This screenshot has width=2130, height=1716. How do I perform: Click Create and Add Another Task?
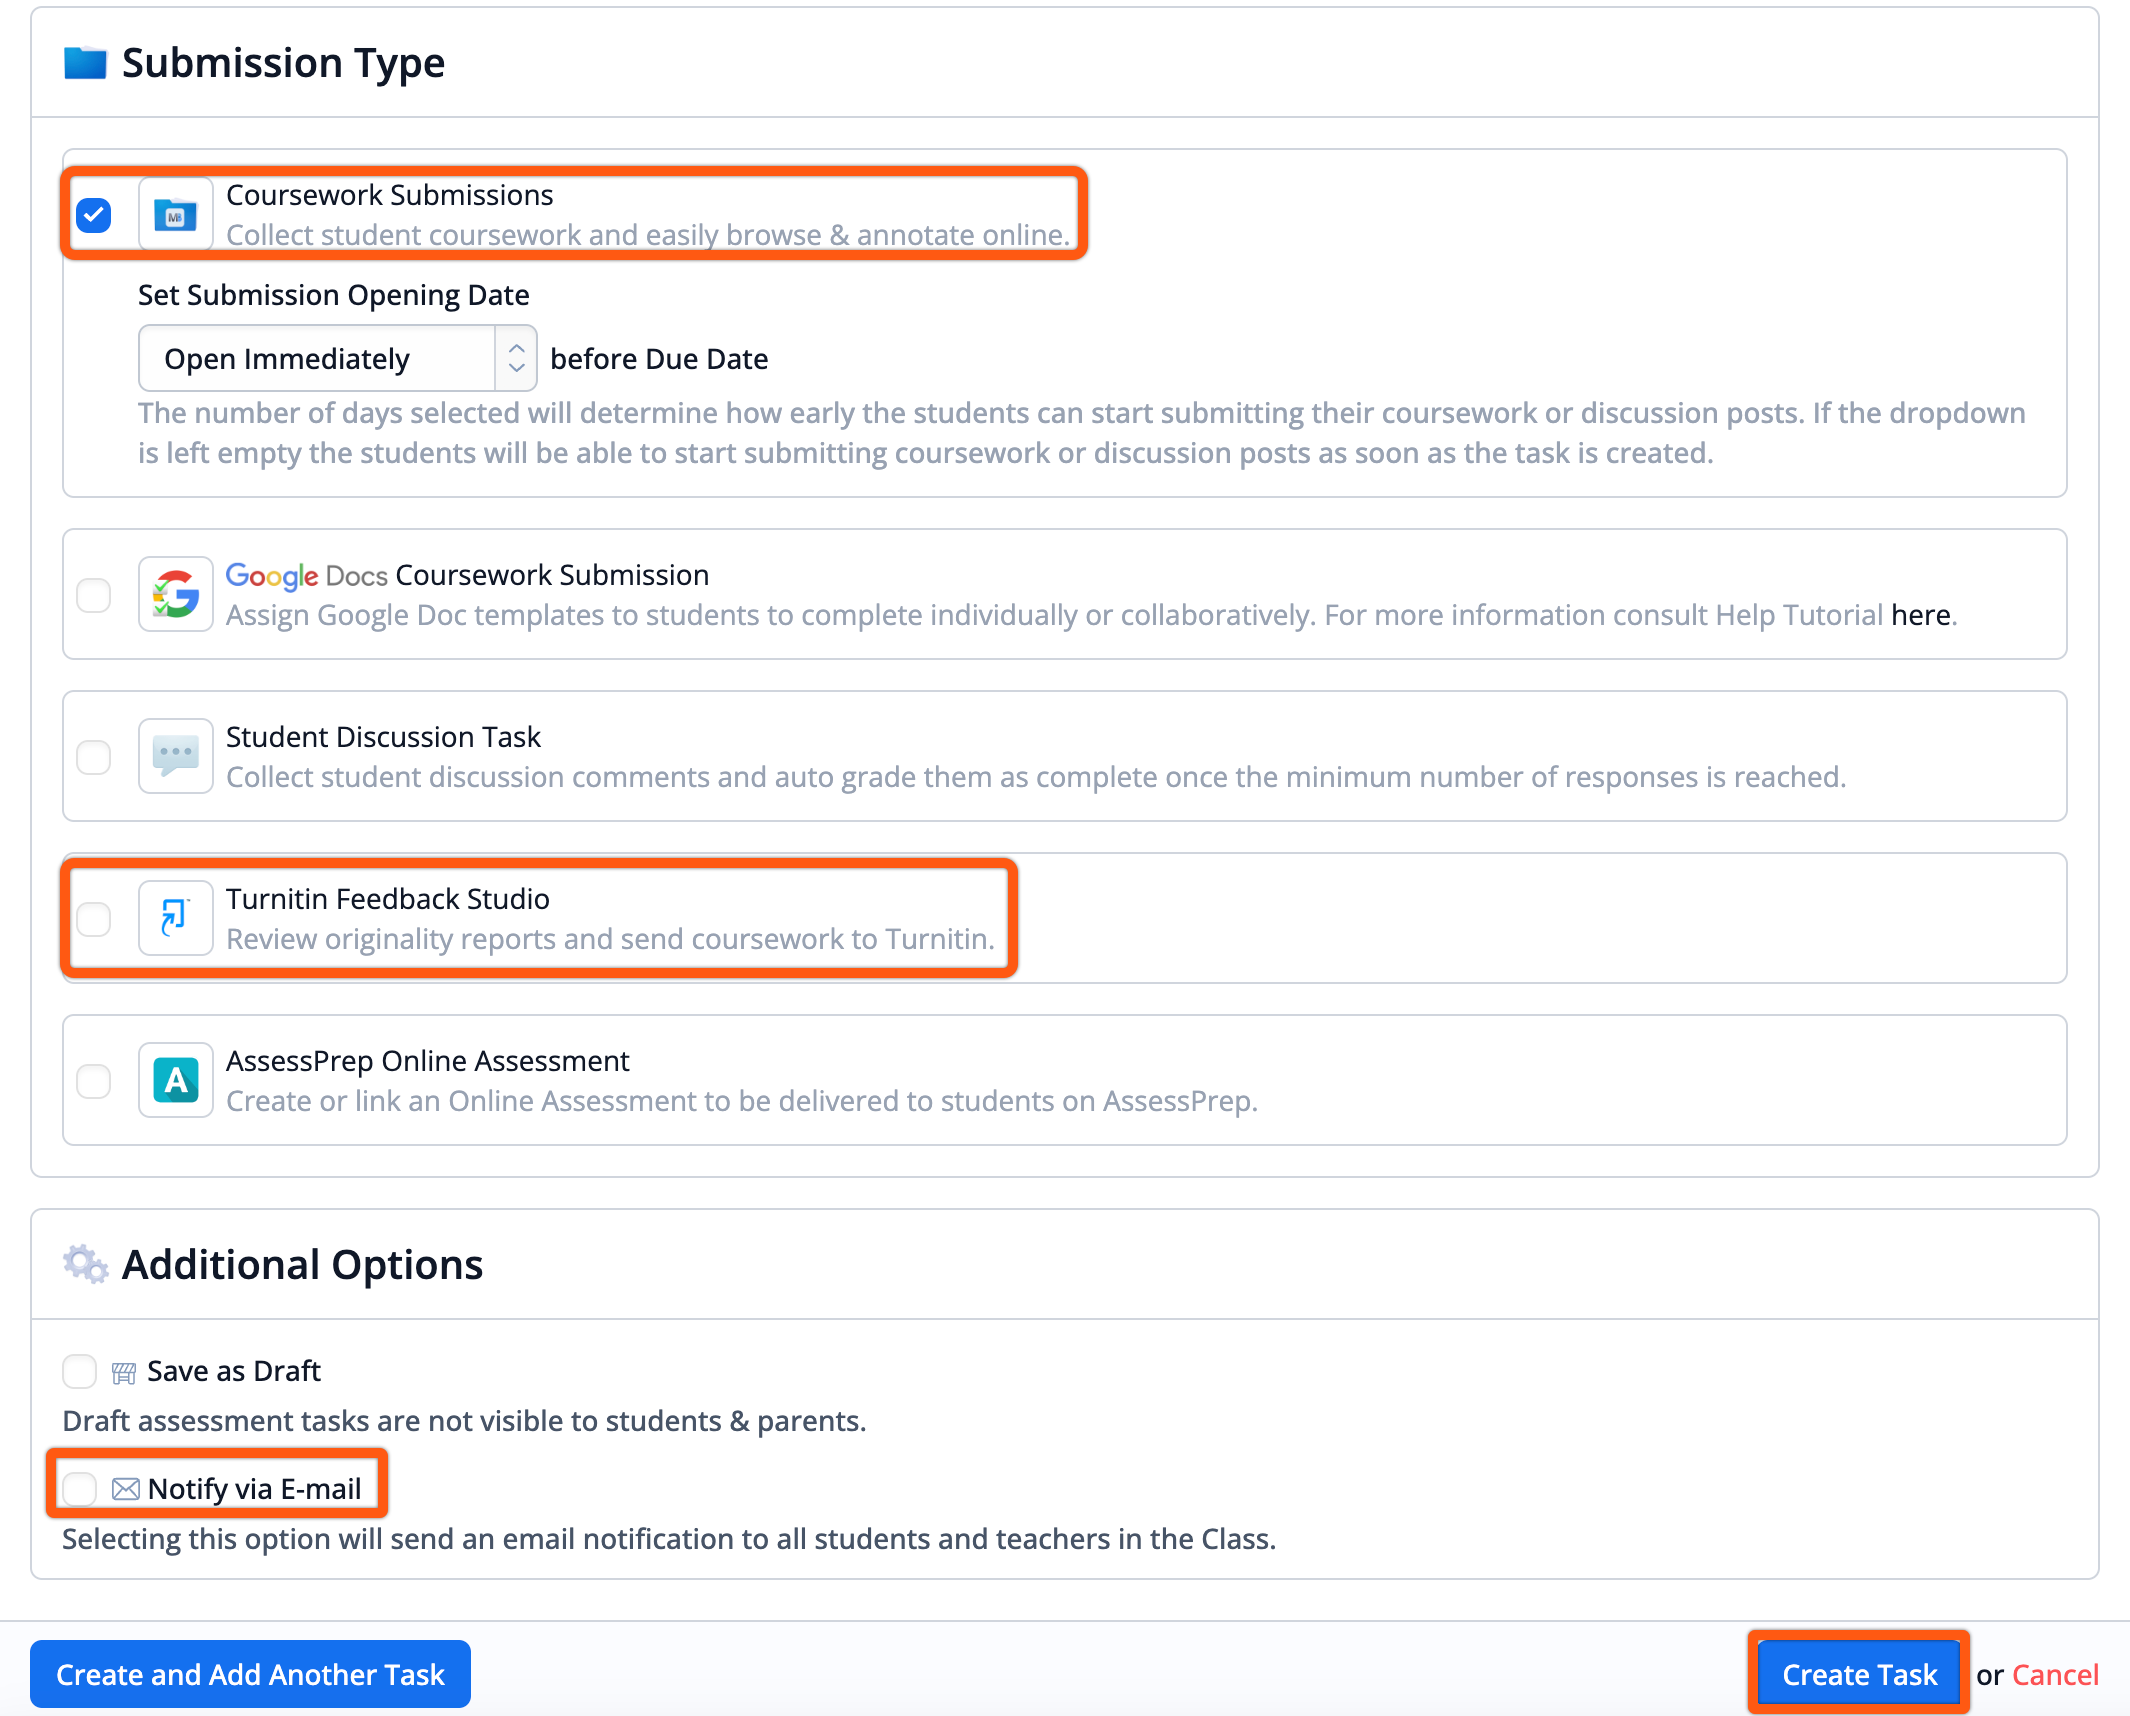[x=250, y=1675]
